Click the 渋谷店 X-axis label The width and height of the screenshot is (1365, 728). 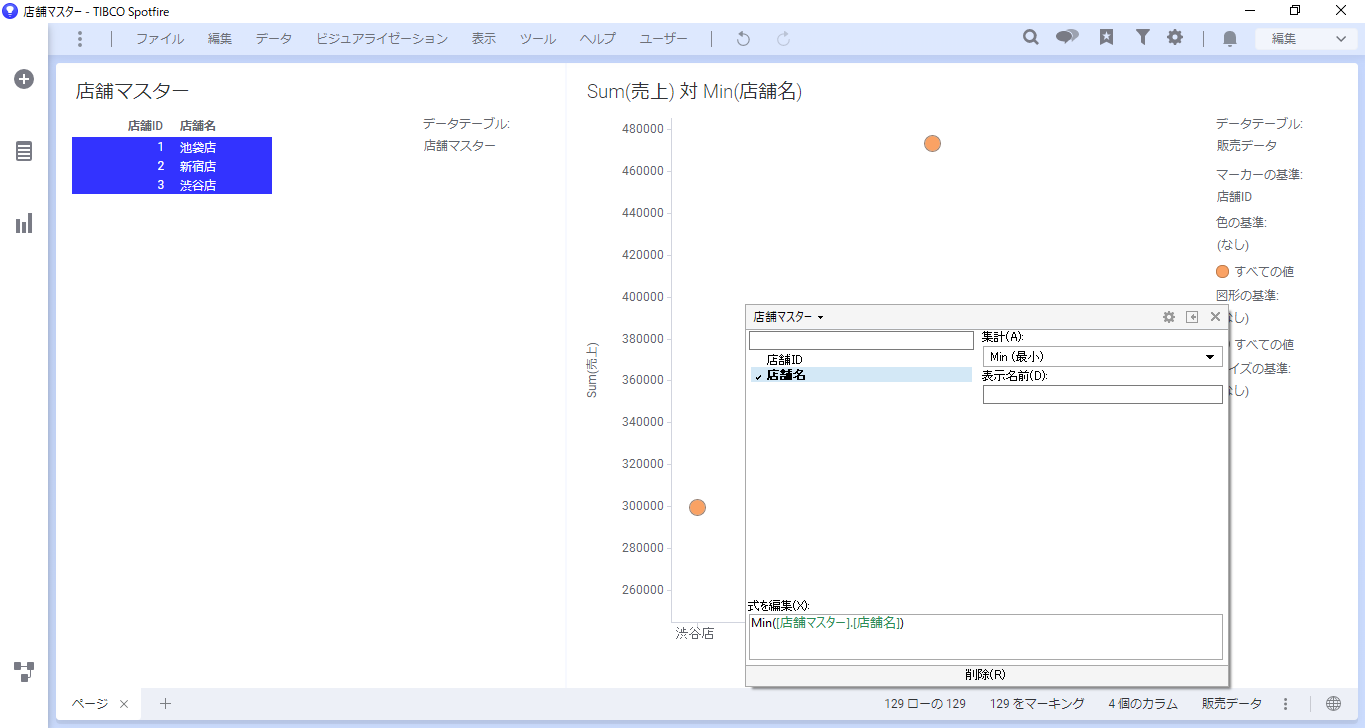click(x=694, y=633)
